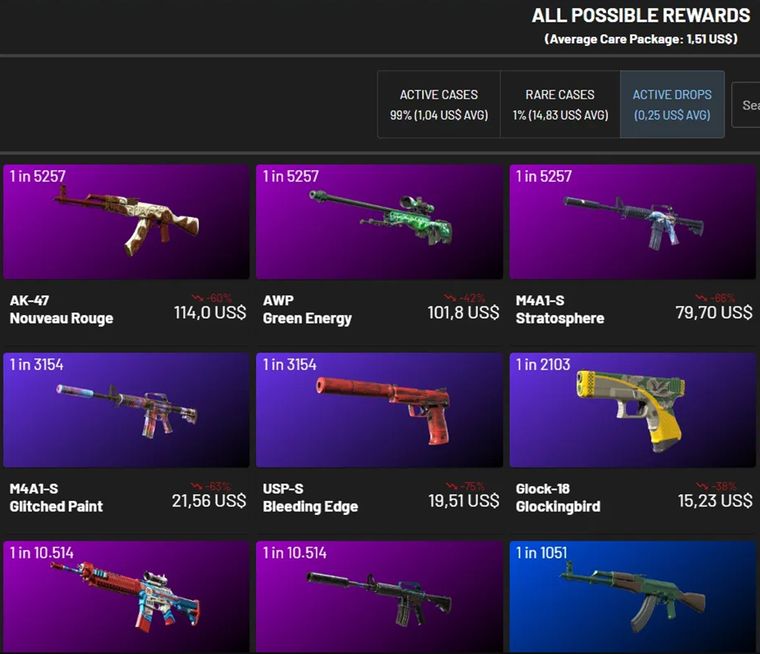This screenshot has height=654, width=760.
Task: Click the 79,70 US$ Stratosphere price
Action: (x=714, y=312)
